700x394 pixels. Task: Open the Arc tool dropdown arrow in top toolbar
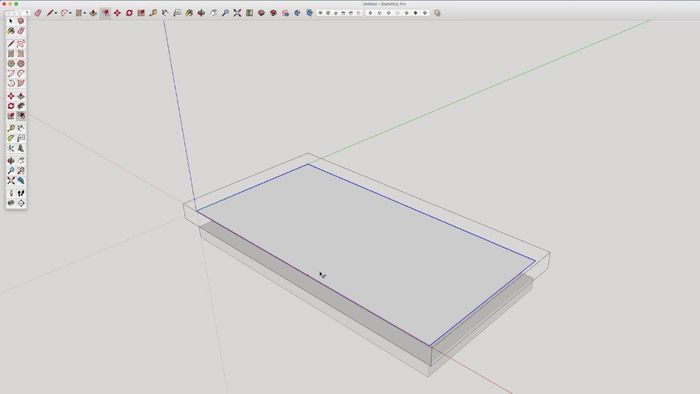point(70,13)
